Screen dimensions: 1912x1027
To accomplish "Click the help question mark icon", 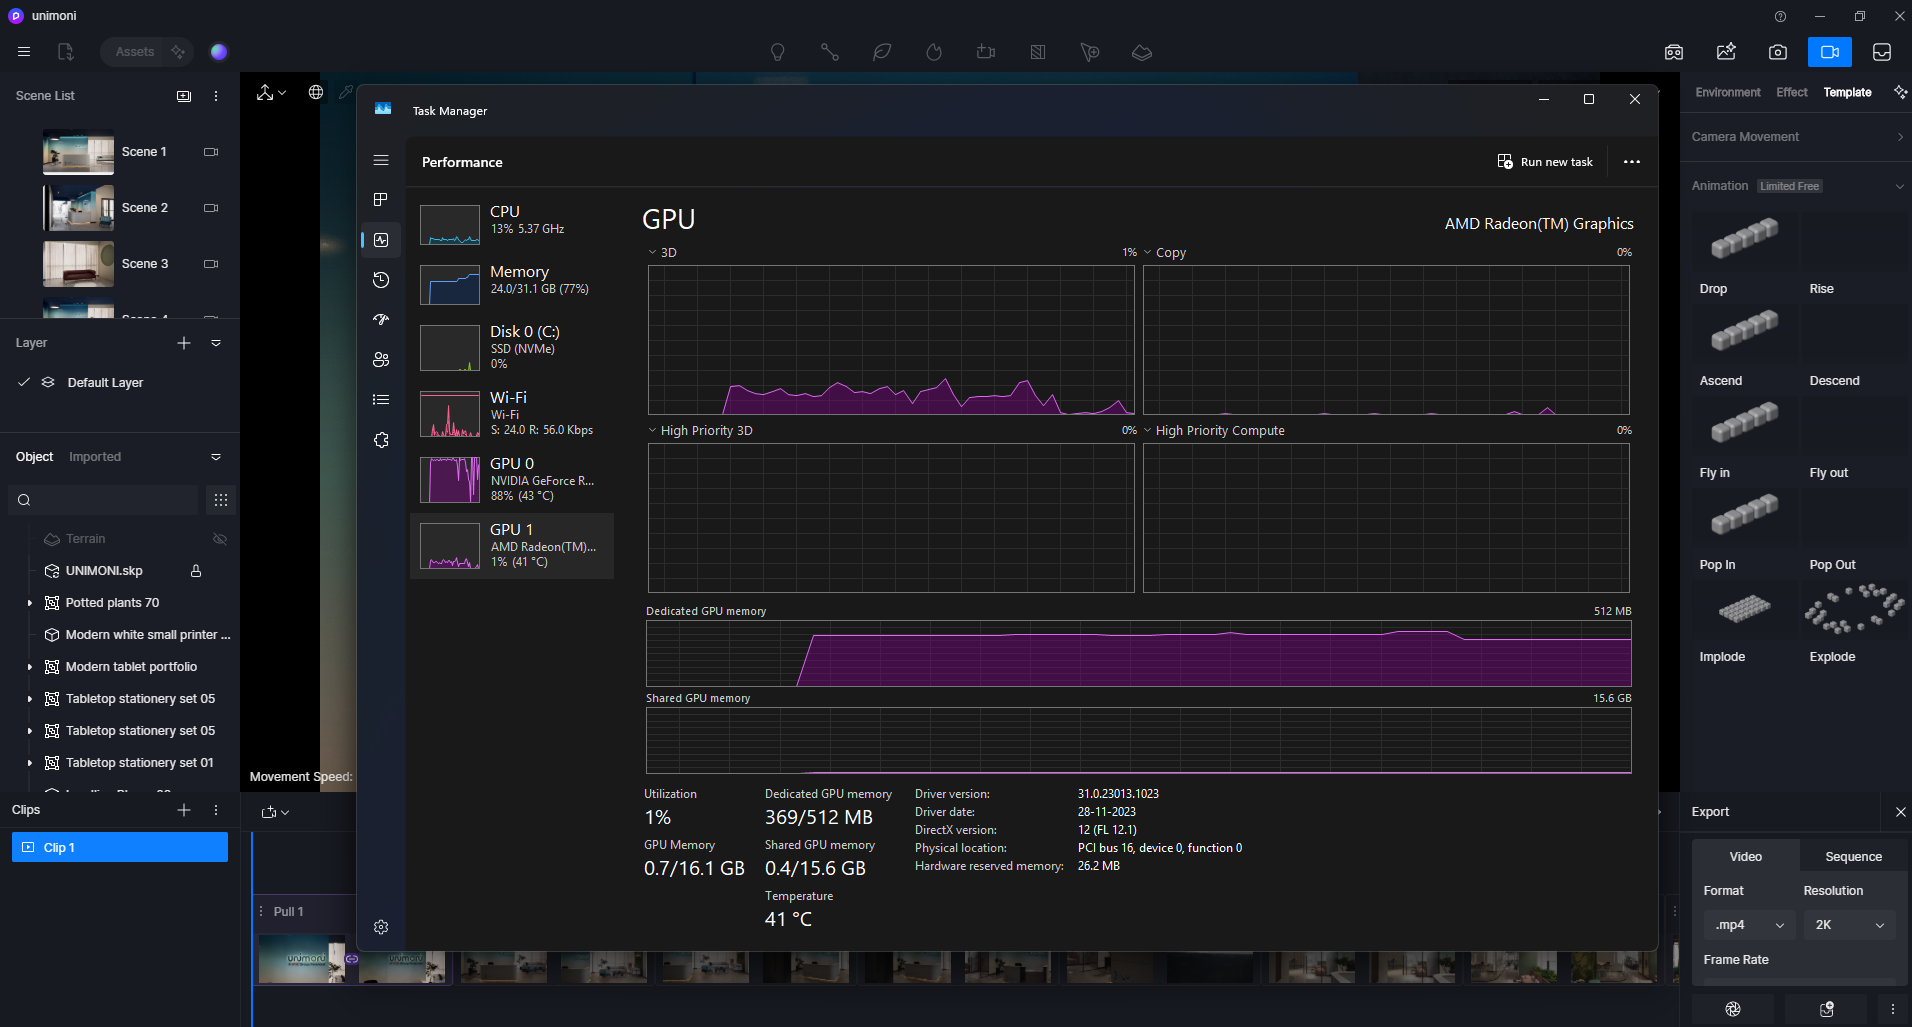I will [x=1780, y=16].
